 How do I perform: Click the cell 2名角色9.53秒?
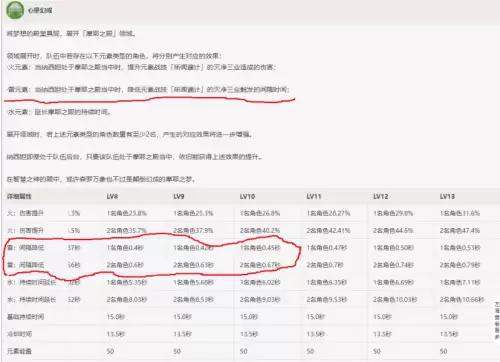click(327, 300)
